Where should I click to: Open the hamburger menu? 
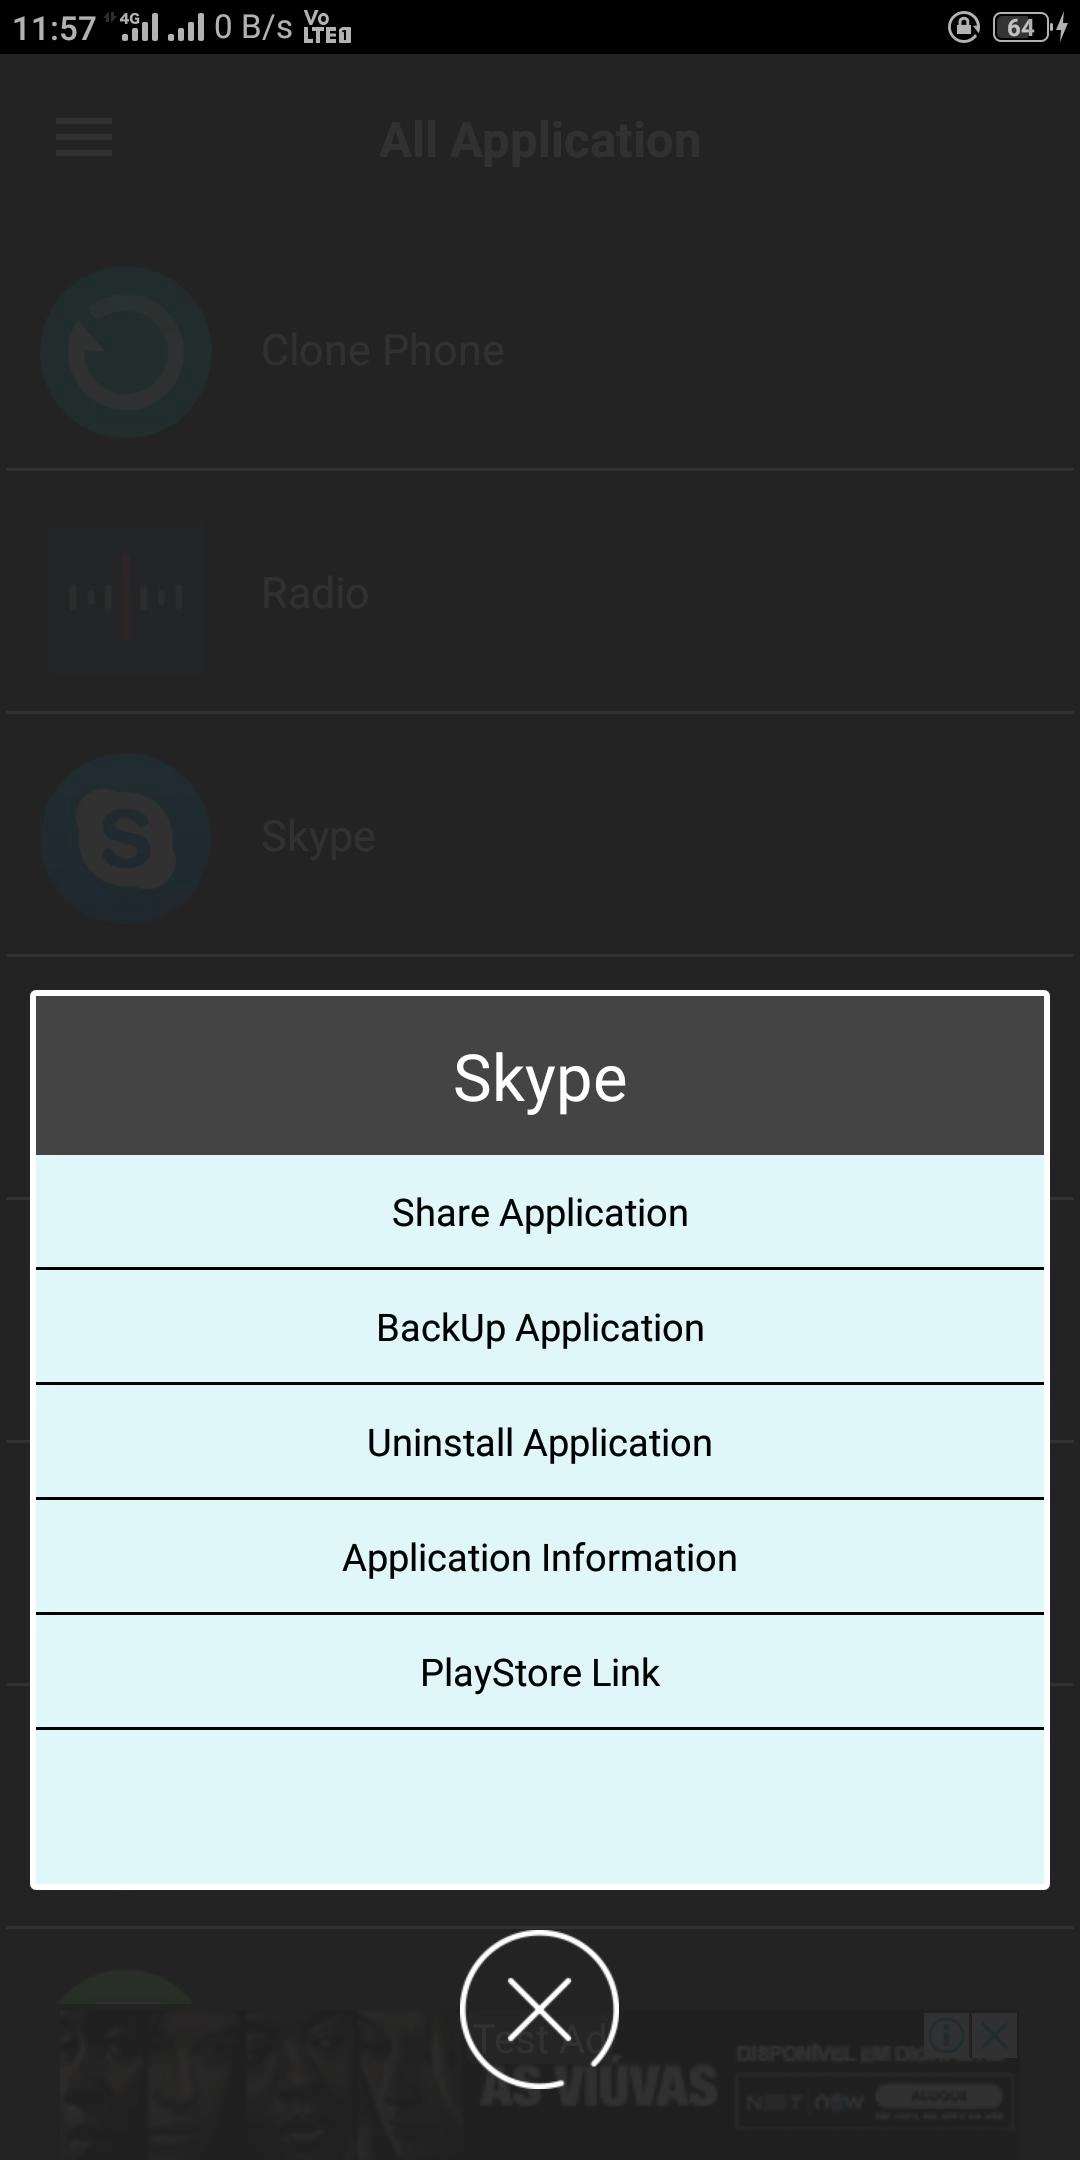[84, 138]
